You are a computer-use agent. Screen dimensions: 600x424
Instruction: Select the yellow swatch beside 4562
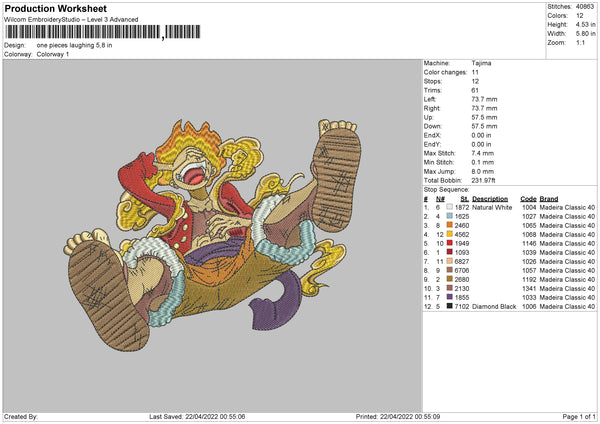click(x=449, y=234)
